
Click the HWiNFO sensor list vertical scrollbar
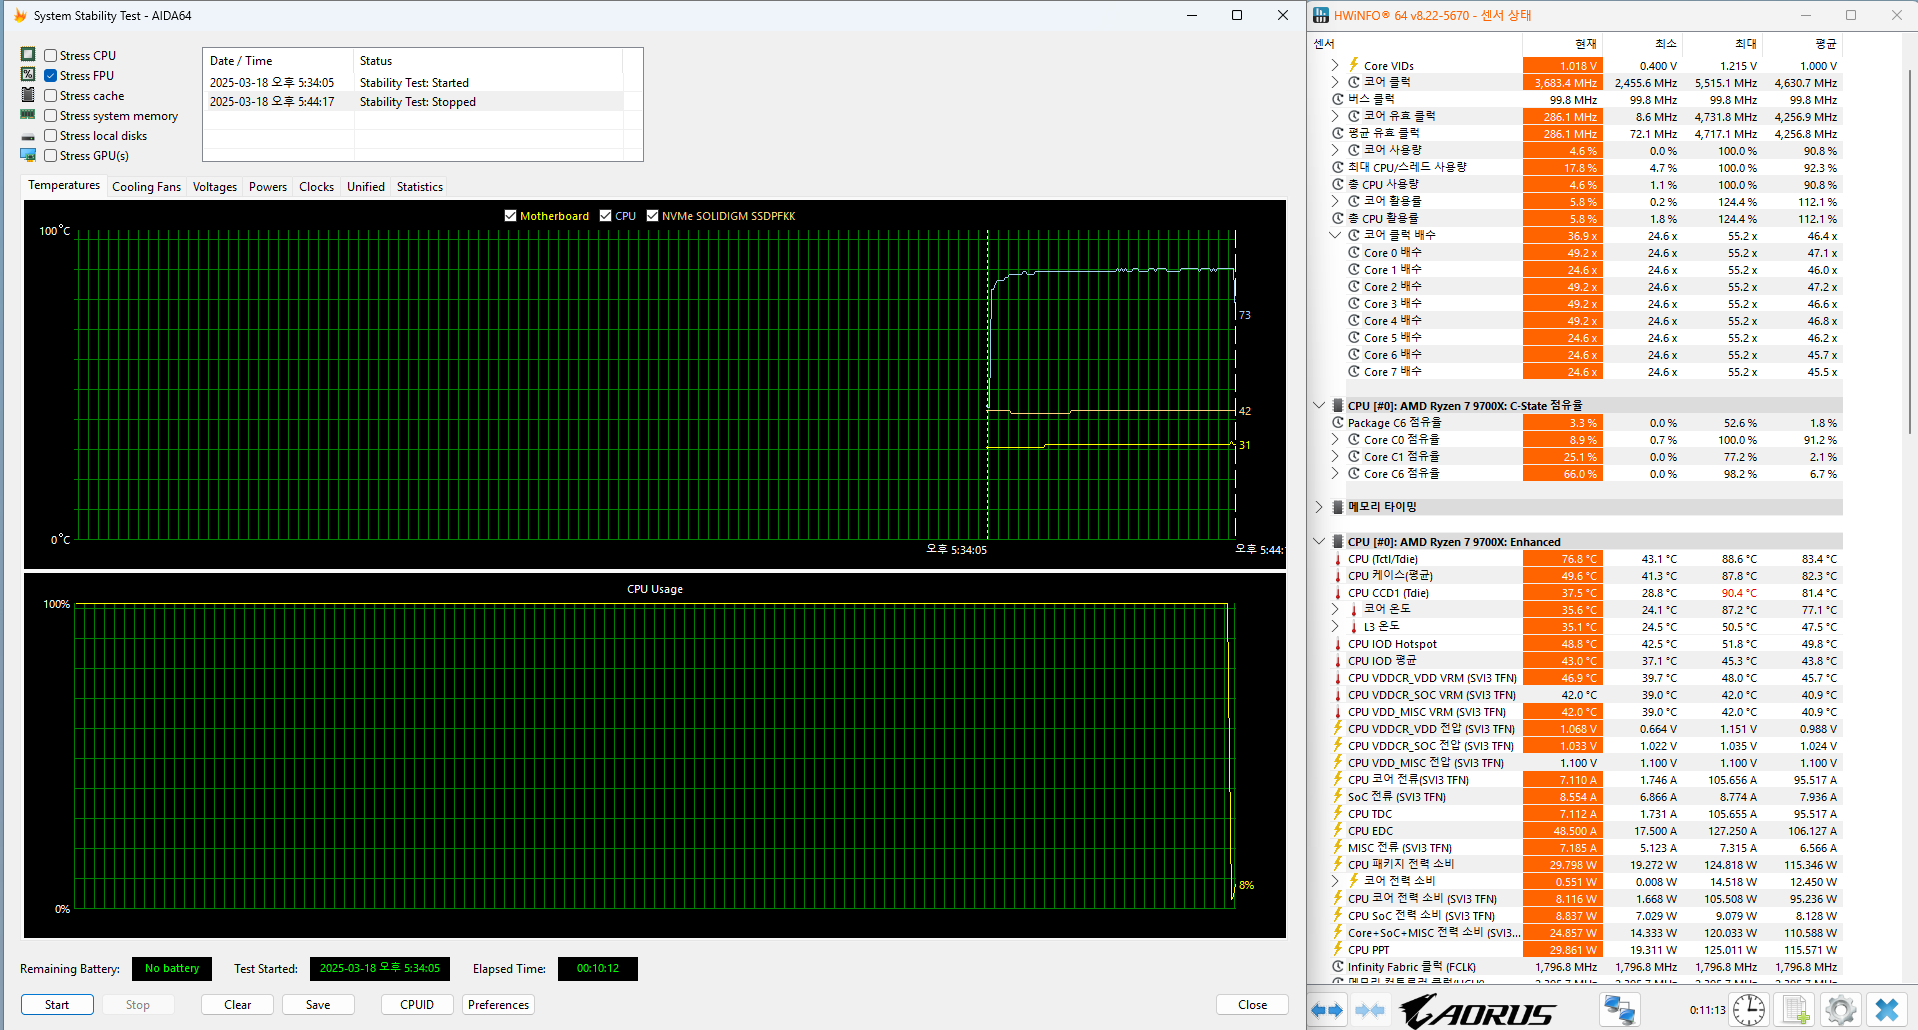click(x=1911, y=250)
